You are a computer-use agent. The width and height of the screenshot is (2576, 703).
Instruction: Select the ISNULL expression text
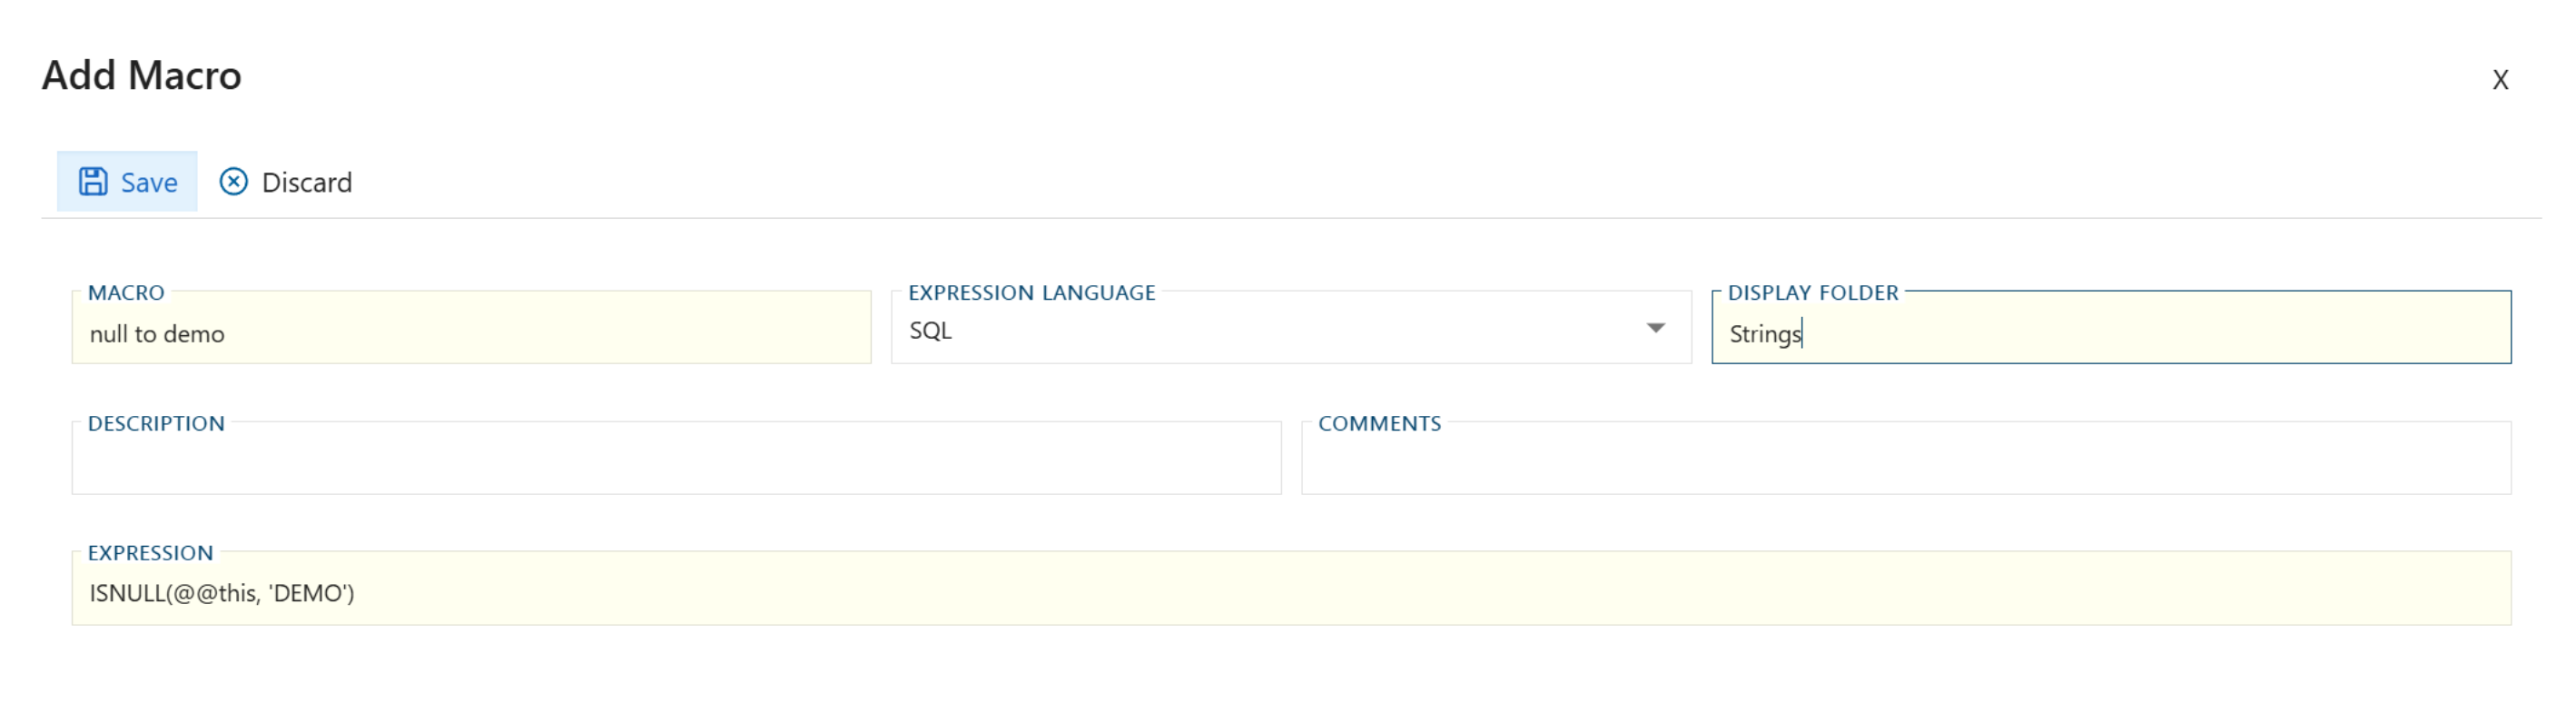220,592
